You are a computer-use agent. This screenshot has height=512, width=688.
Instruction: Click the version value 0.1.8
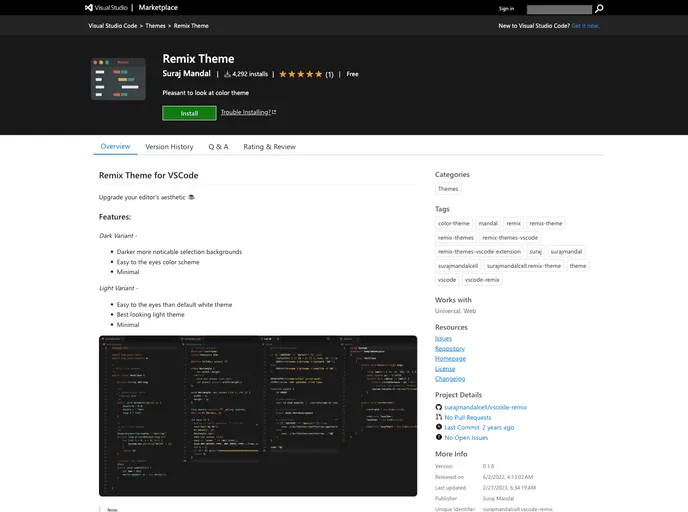point(488,466)
